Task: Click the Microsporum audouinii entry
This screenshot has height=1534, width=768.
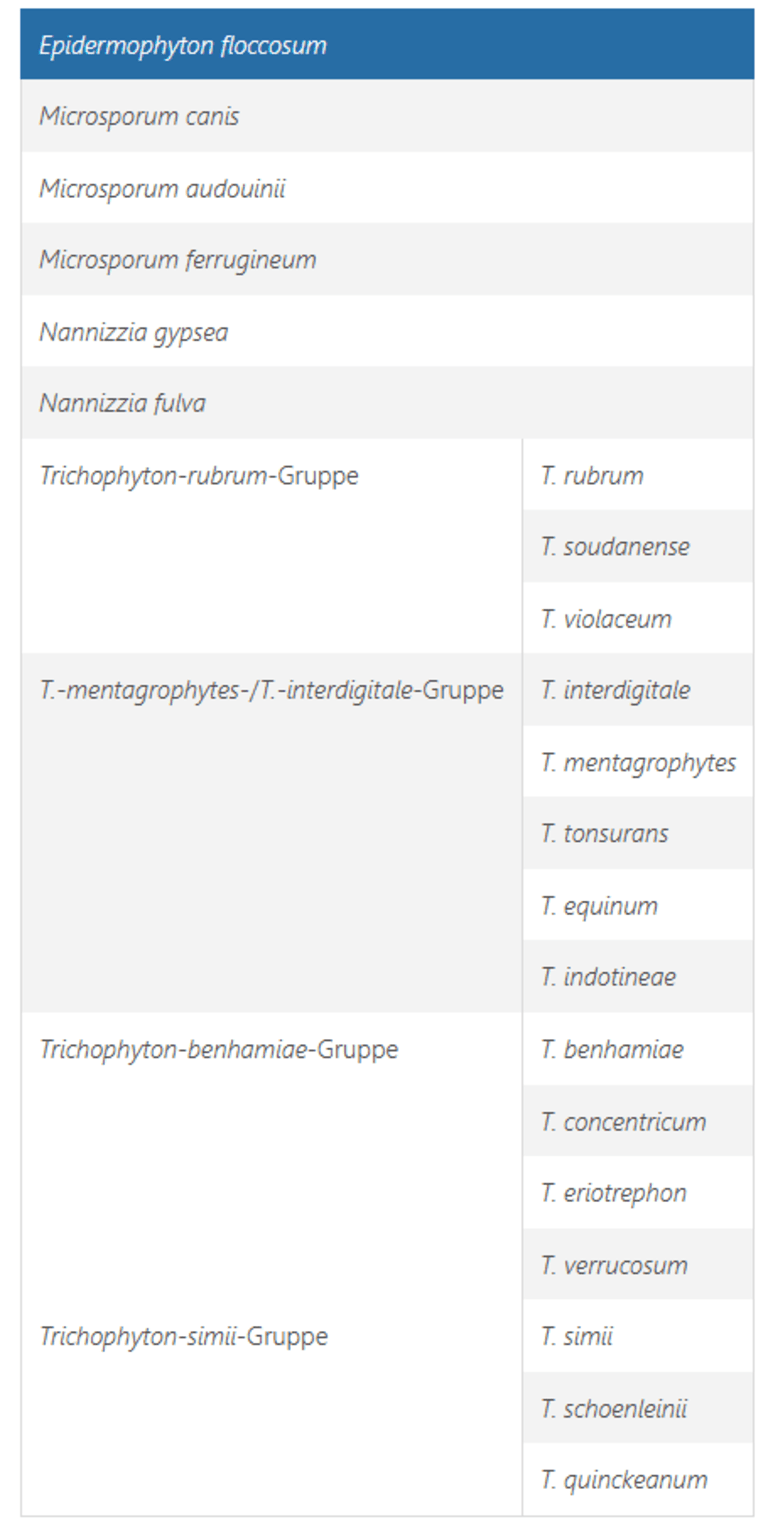Action: coord(162,188)
